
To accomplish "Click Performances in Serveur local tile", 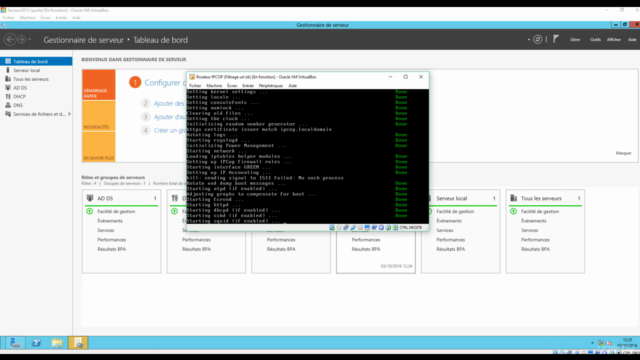I will pyautogui.click(x=451, y=240).
